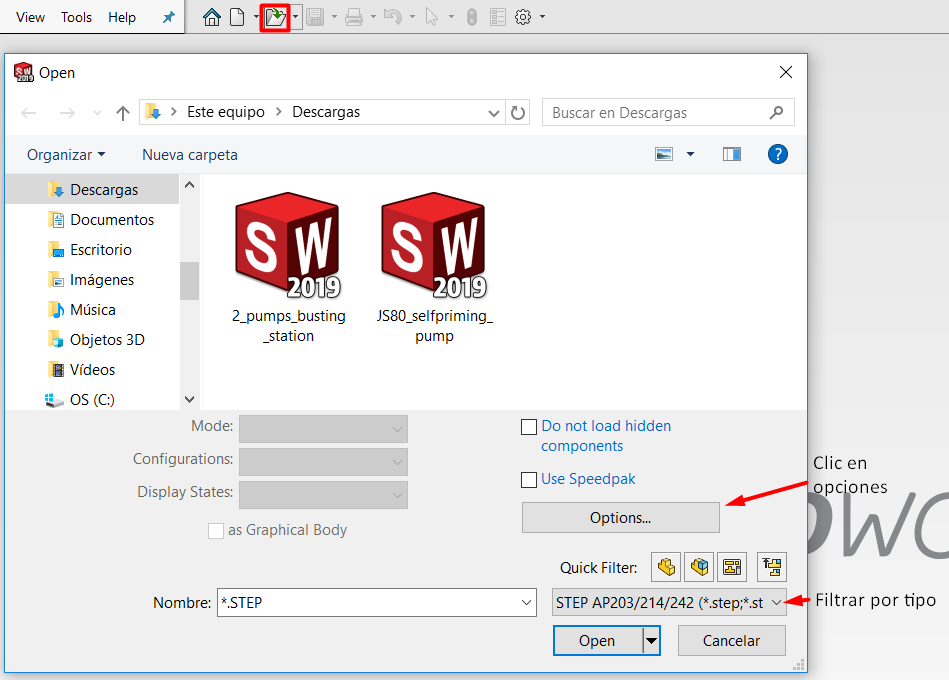Expand the Mode dropdown
The width and height of the screenshot is (949, 680).
324,429
